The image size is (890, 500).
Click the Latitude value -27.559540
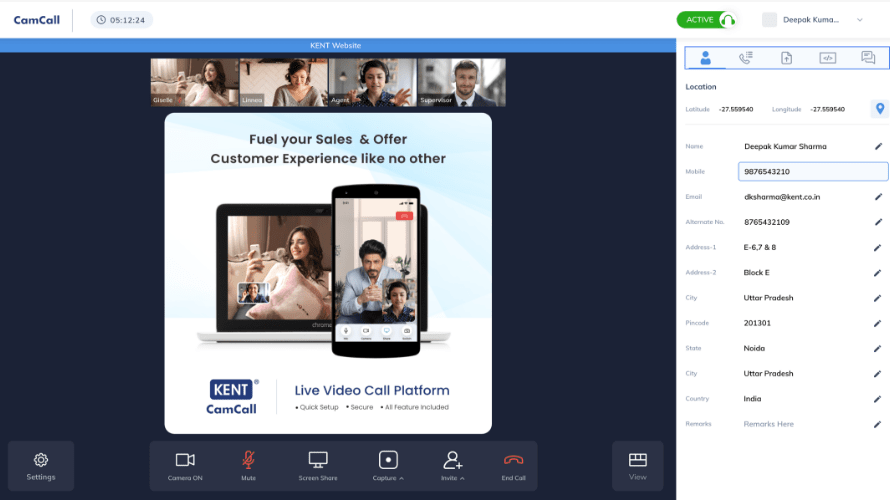(736, 109)
